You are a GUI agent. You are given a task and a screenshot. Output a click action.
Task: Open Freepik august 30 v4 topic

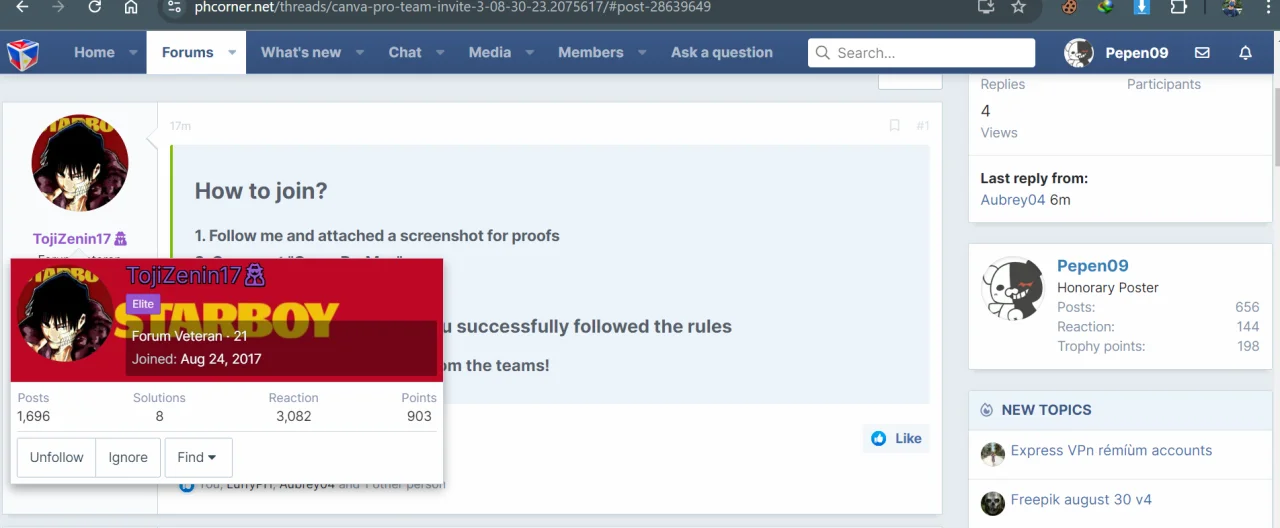1081,500
